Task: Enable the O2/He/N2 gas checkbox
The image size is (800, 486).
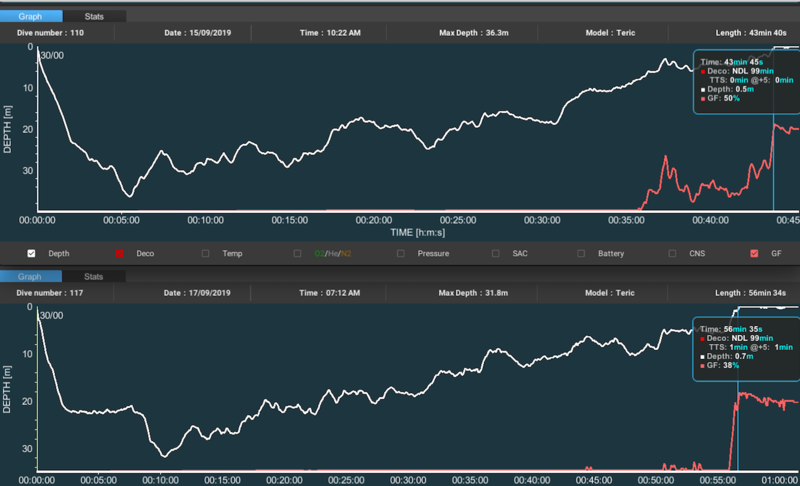Action: [297, 254]
